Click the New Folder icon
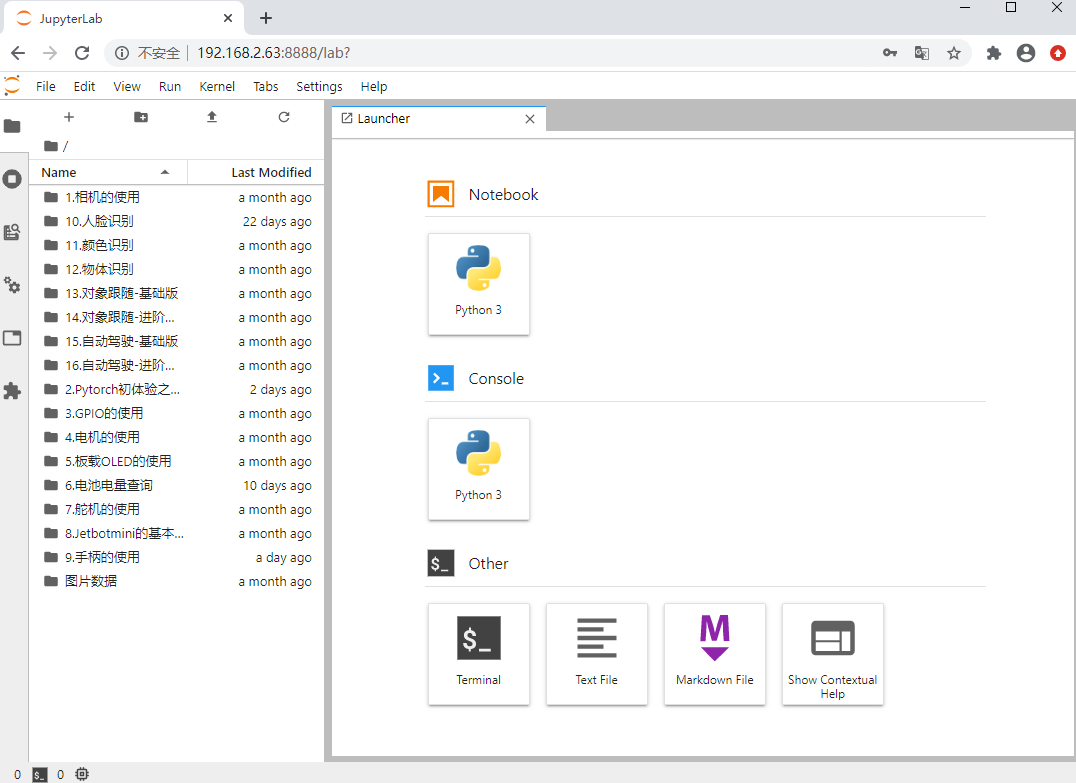 pyautogui.click(x=141, y=117)
